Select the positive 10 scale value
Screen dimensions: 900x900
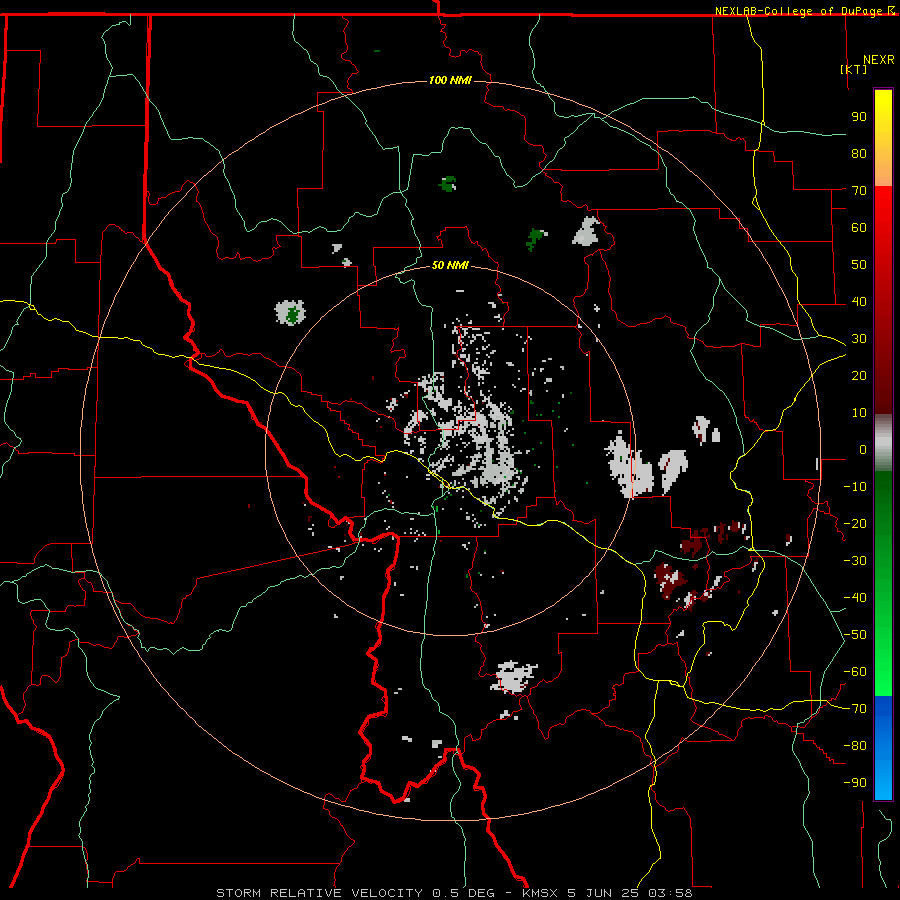point(859,413)
